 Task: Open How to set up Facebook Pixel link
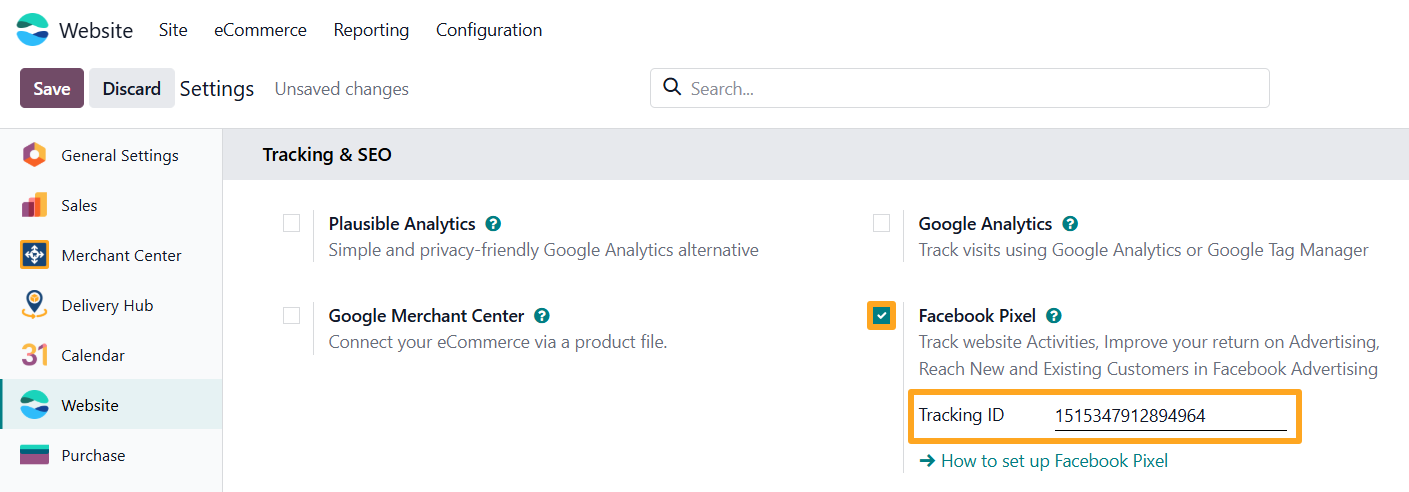1043,461
